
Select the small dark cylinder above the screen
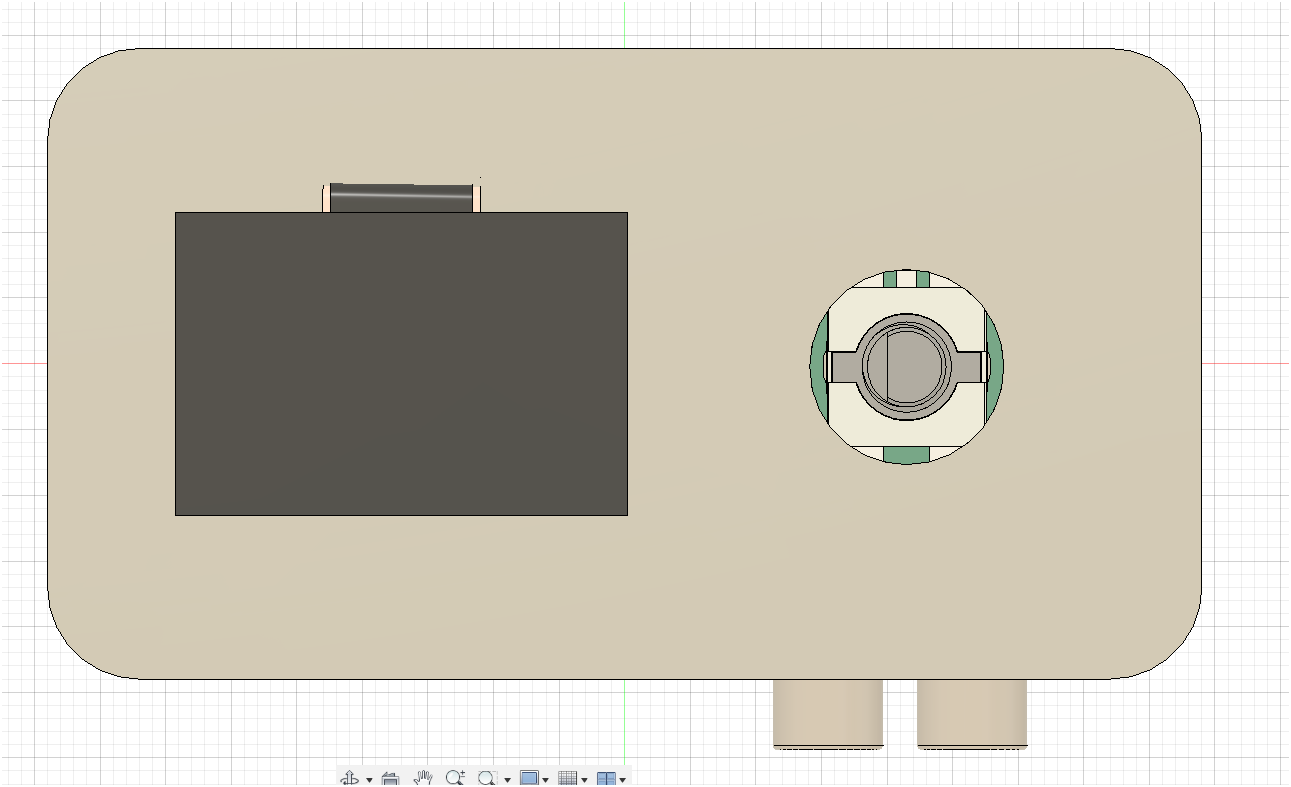point(401,198)
